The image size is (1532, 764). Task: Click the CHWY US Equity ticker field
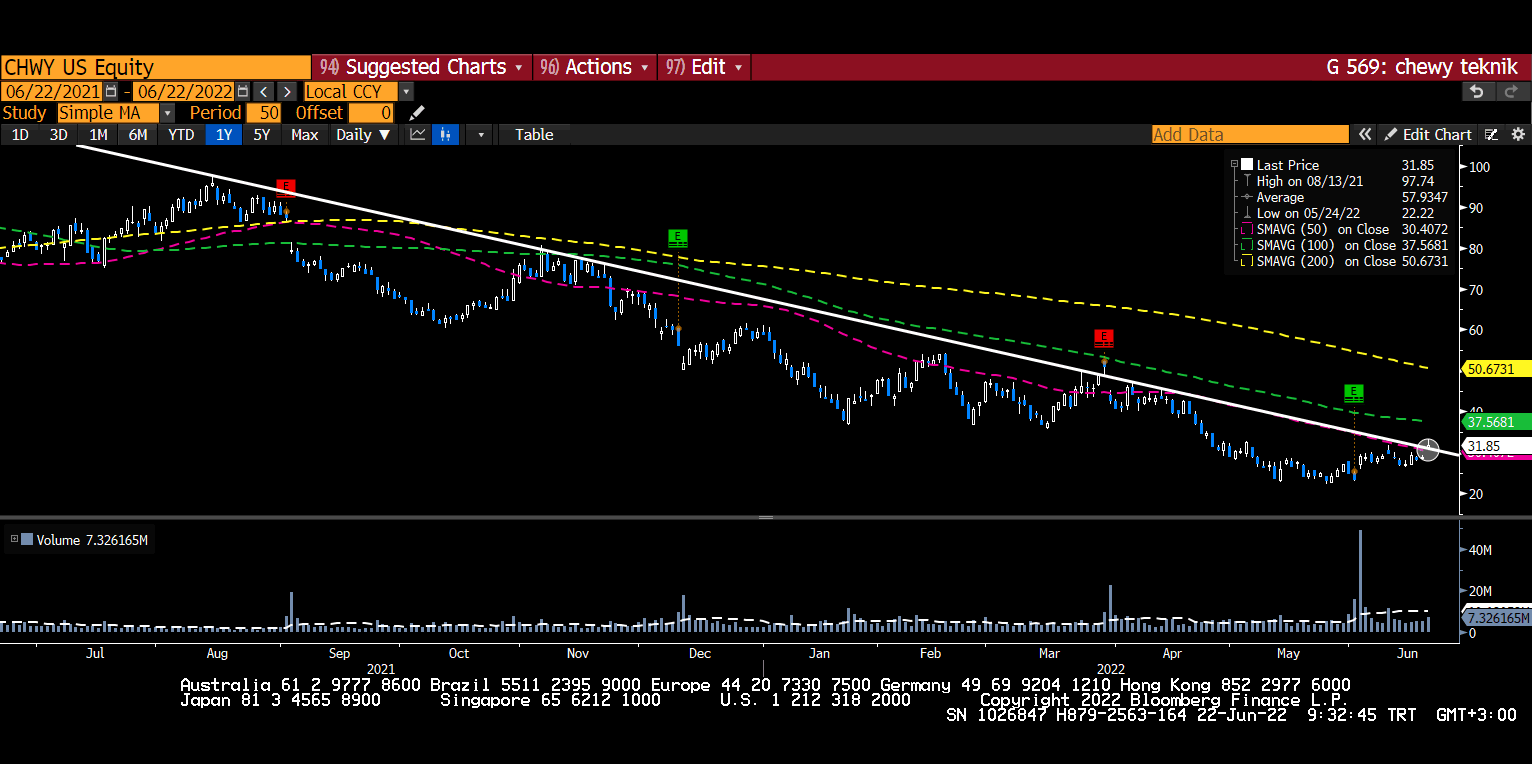click(x=156, y=67)
